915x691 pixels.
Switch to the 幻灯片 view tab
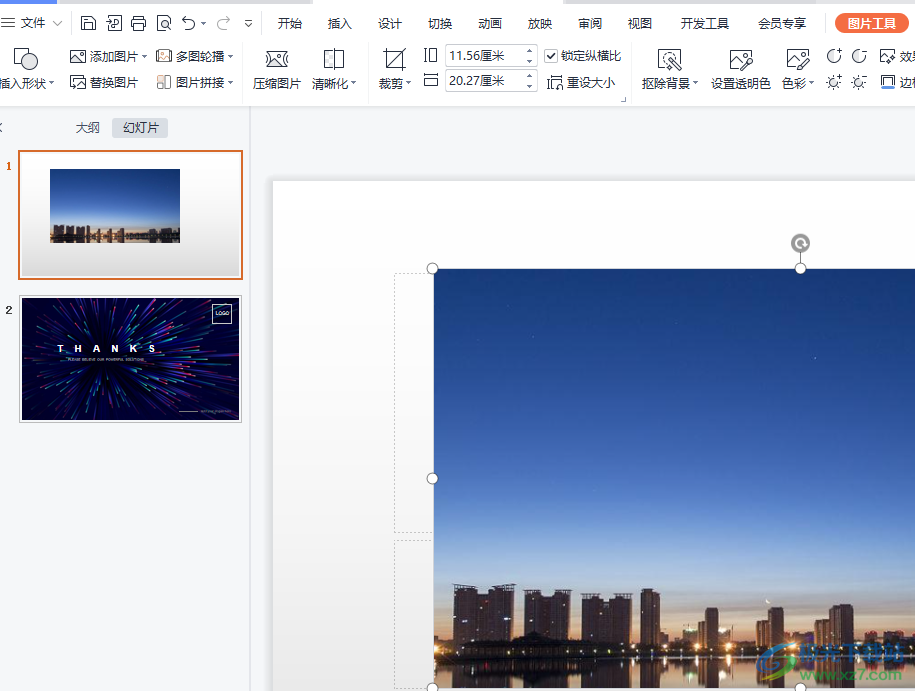coord(140,128)
